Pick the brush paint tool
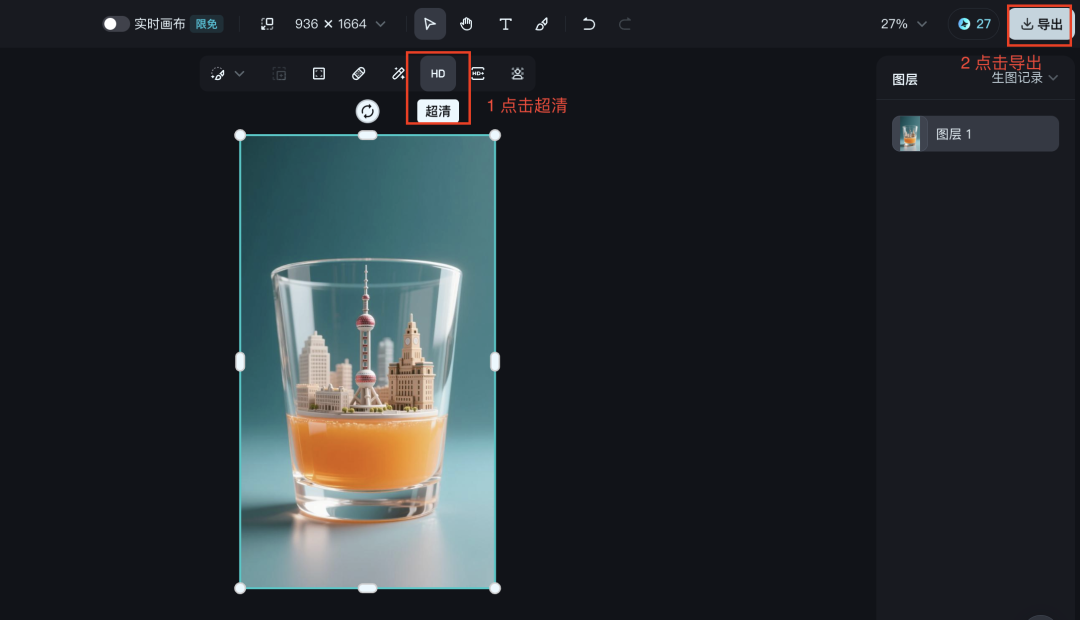 tap(542, 24)
